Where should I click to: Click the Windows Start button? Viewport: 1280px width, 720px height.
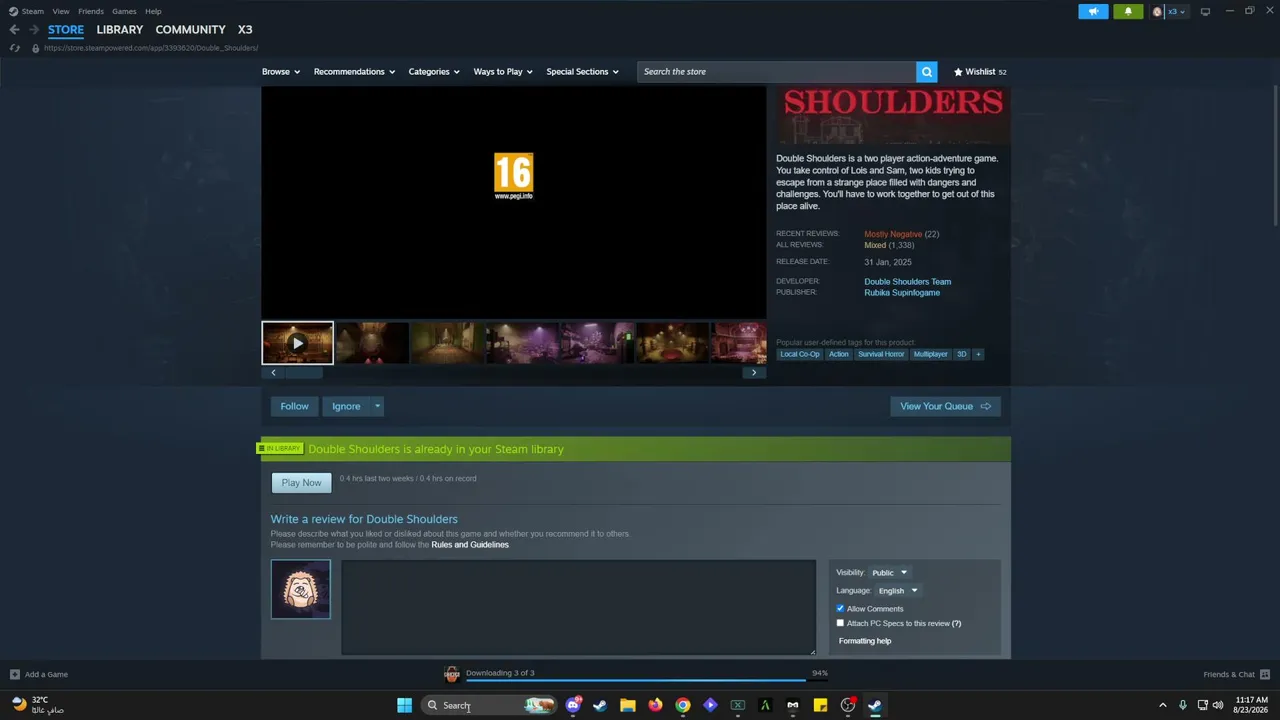[404, 705]
